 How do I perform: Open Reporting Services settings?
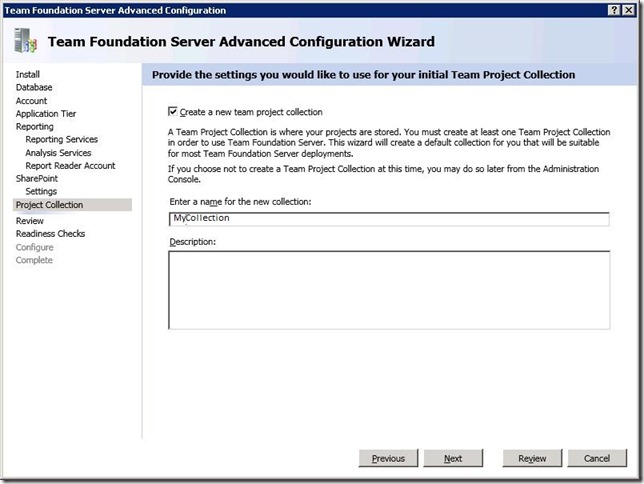tap(62, 140)
